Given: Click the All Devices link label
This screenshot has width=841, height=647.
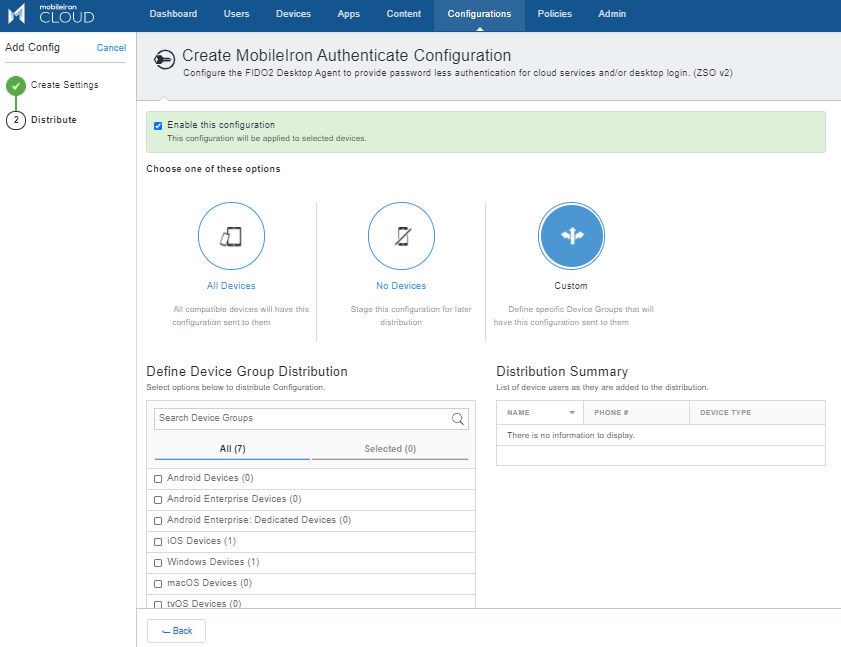Looking at the screenshot, I should [x=231, y=286].
